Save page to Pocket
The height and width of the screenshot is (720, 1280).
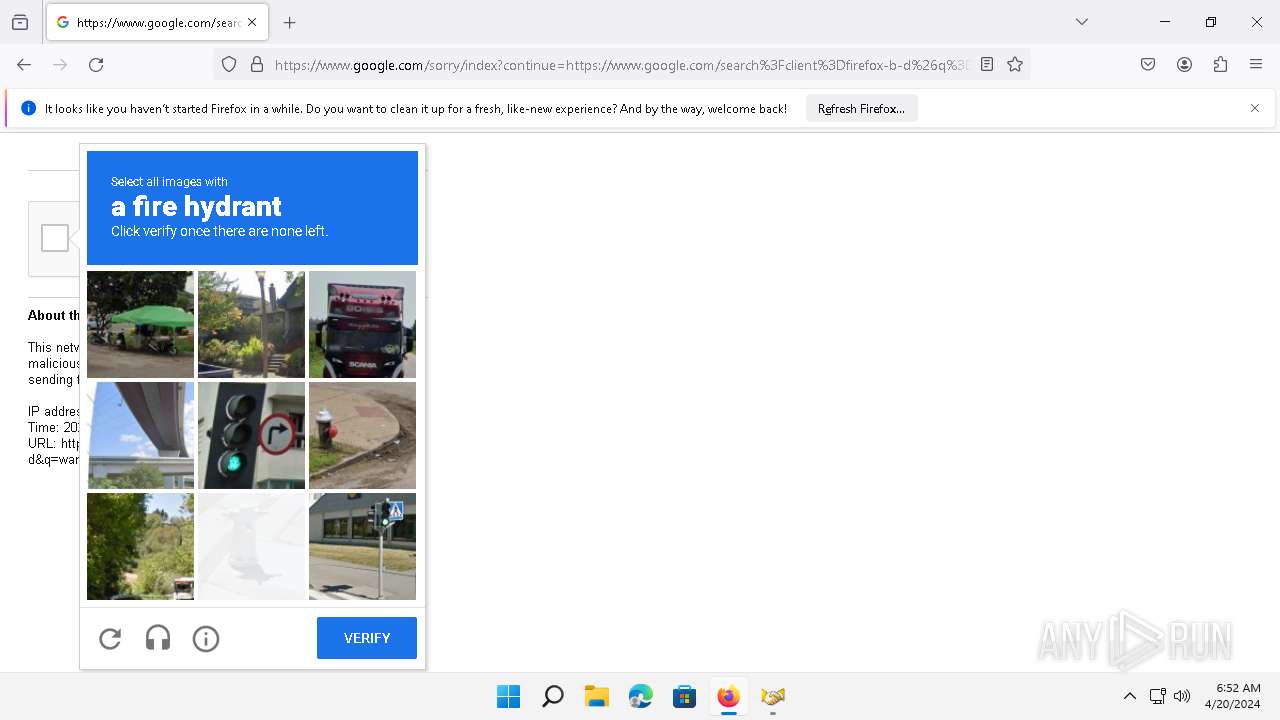[x=1148, y=64]
